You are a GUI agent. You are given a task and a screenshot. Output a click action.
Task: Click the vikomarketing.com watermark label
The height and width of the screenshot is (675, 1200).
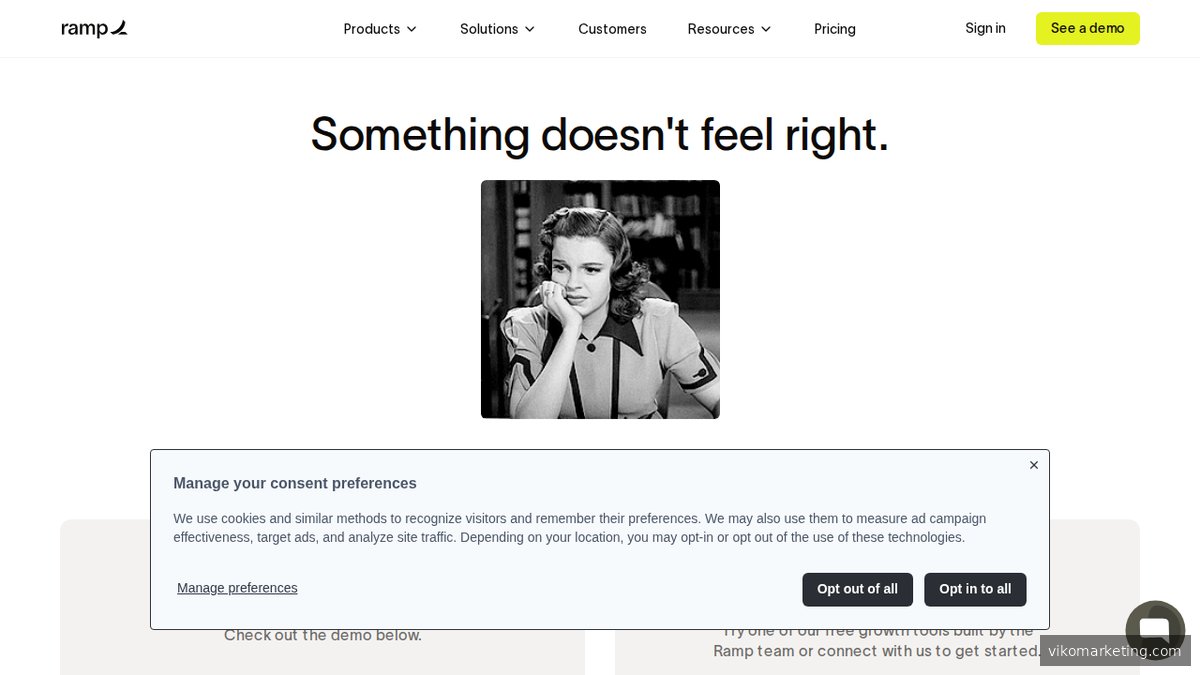tap(1114, 651)
